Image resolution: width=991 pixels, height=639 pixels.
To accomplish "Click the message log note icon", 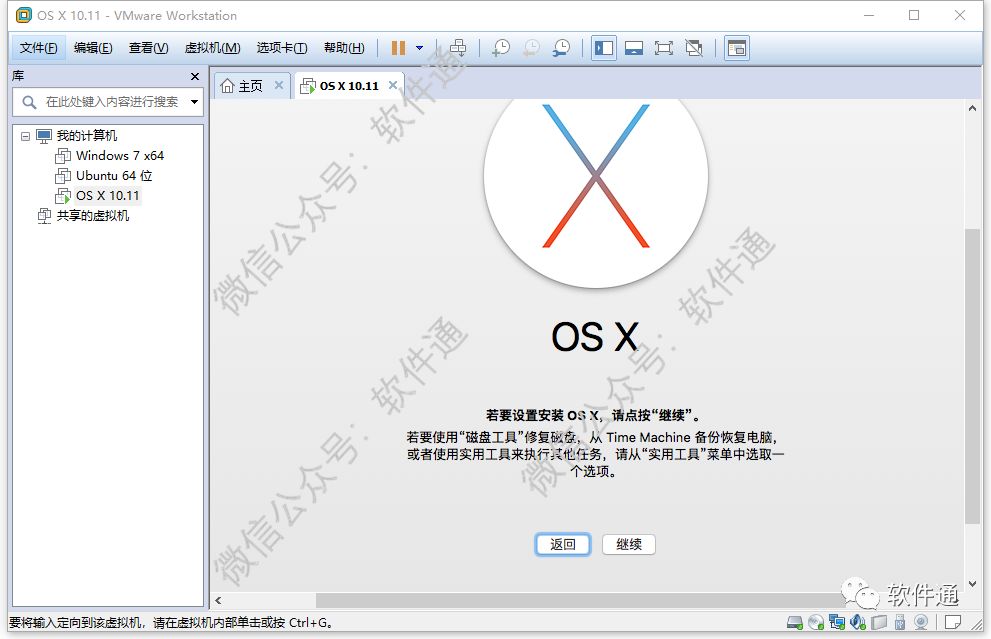I will point(952,623).
